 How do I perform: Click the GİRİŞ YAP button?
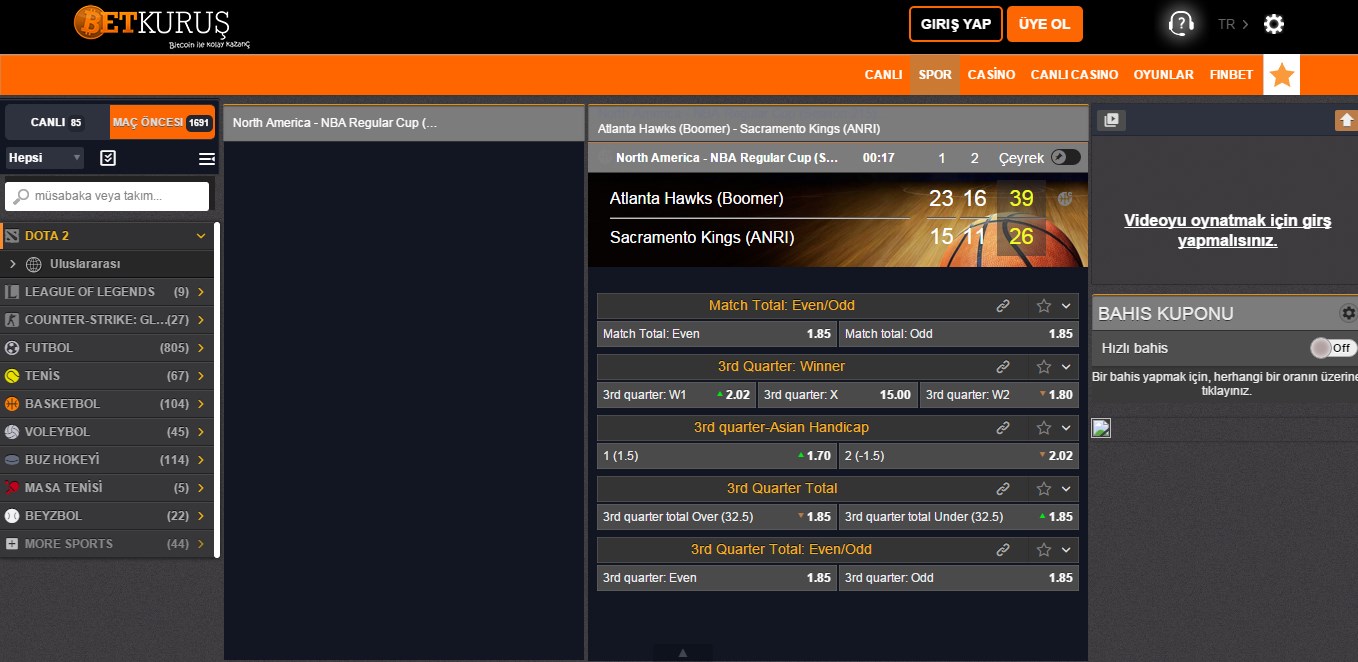coord(955,24)
